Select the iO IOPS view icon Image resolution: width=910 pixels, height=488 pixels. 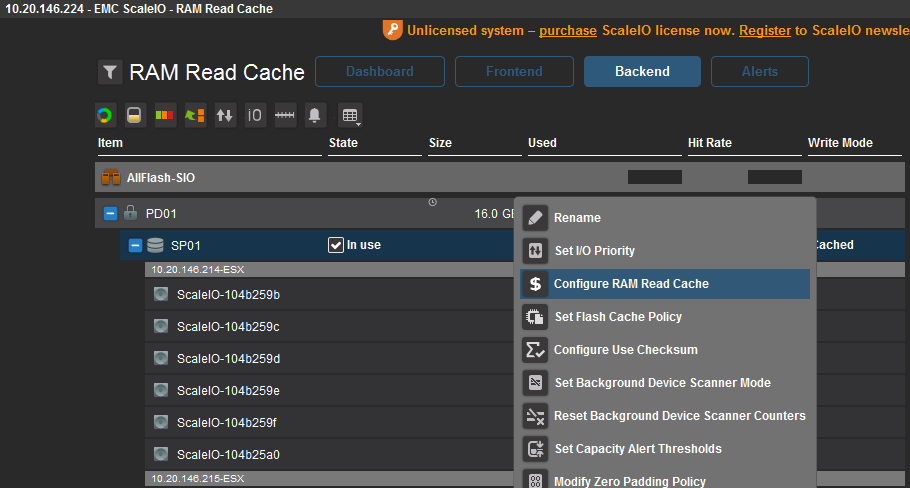(x=255, y=115)
